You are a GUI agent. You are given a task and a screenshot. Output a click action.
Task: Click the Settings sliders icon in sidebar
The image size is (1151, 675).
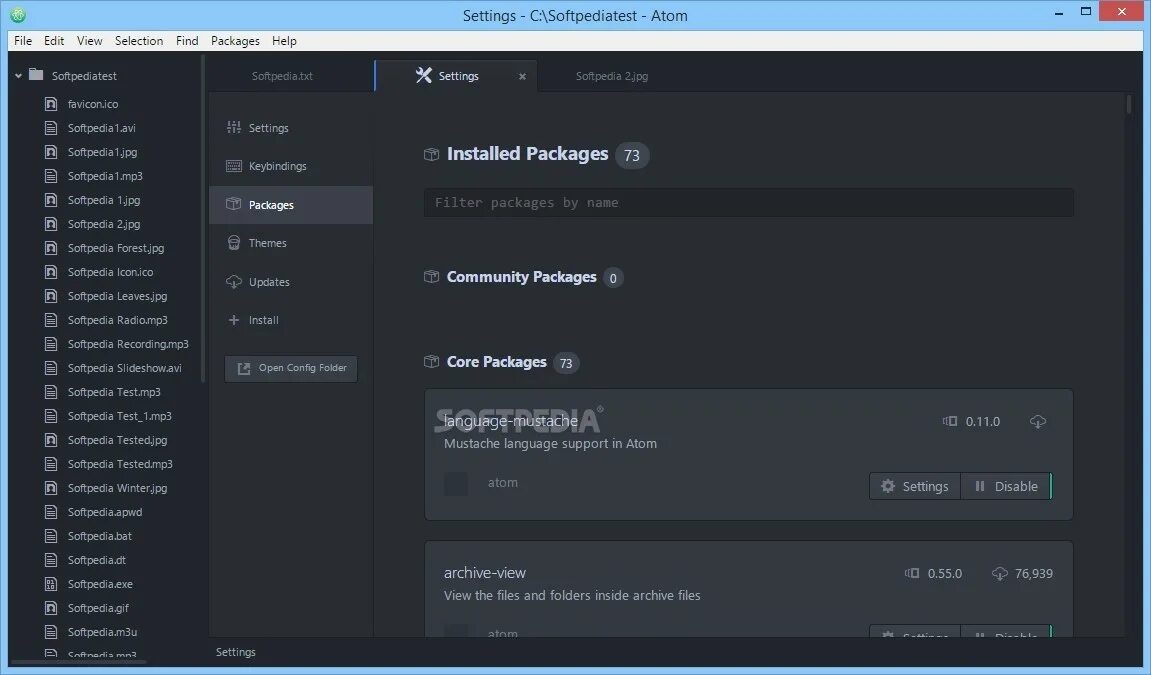tap(233, 128)
